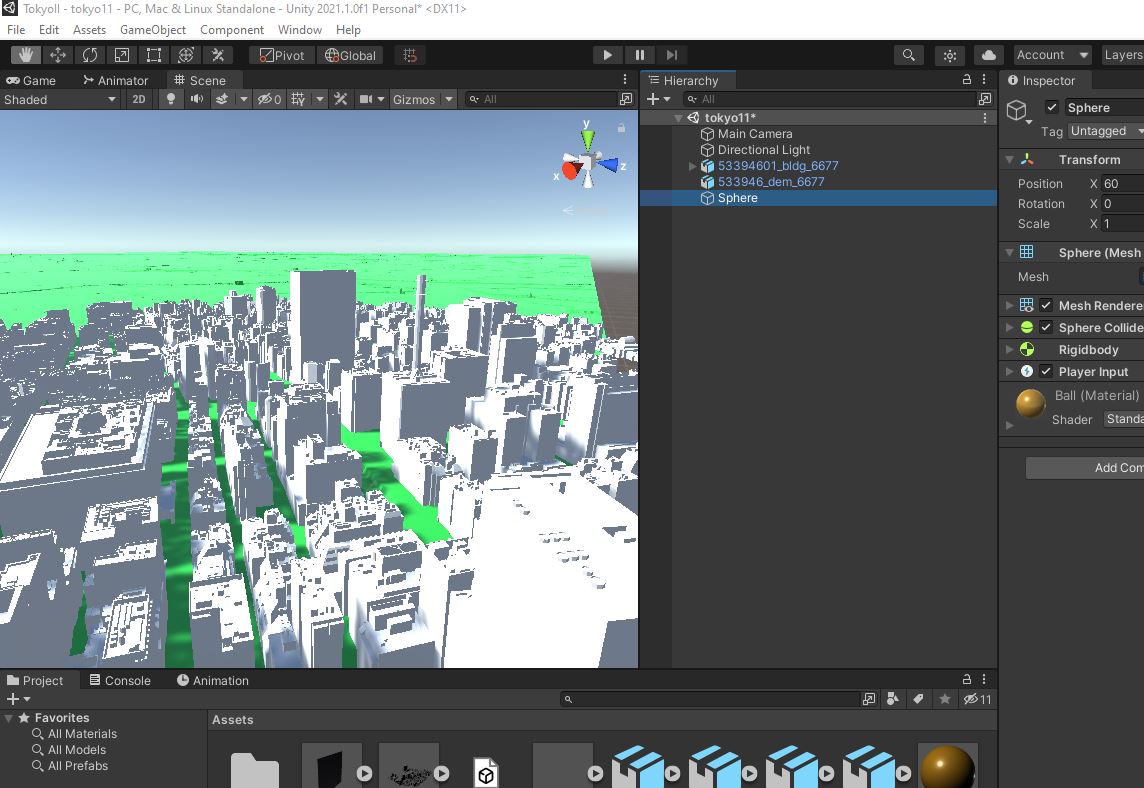Open the Unity cloud services icon
Image resolution: width=1144 pixels, height=788 pixels.
point(989,55)
